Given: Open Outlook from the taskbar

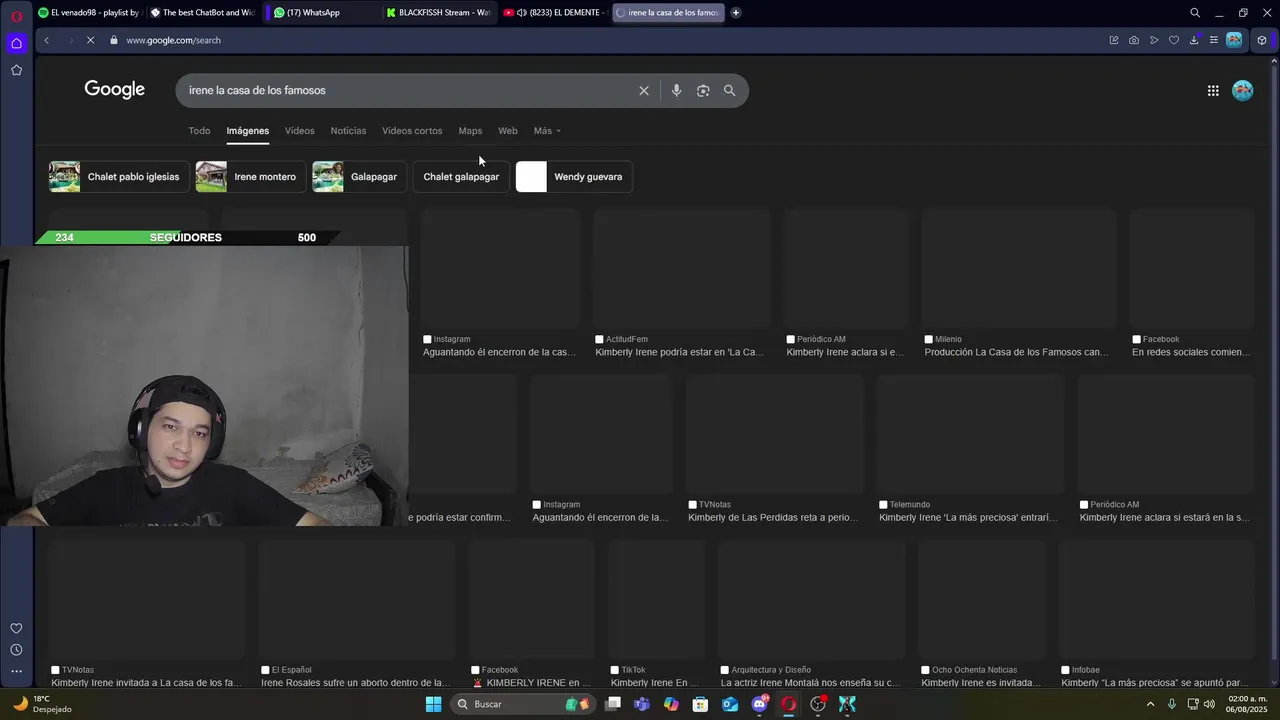Looking at the screenshot, I should [730, 704].
